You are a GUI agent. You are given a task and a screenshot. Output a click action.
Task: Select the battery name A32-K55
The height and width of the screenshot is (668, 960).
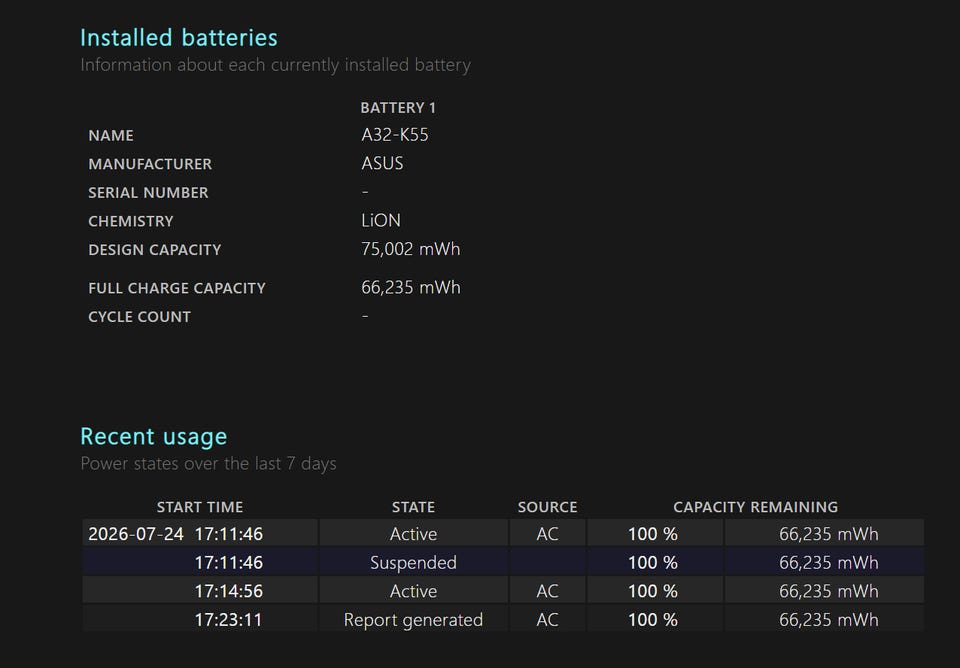click(395, 135)
